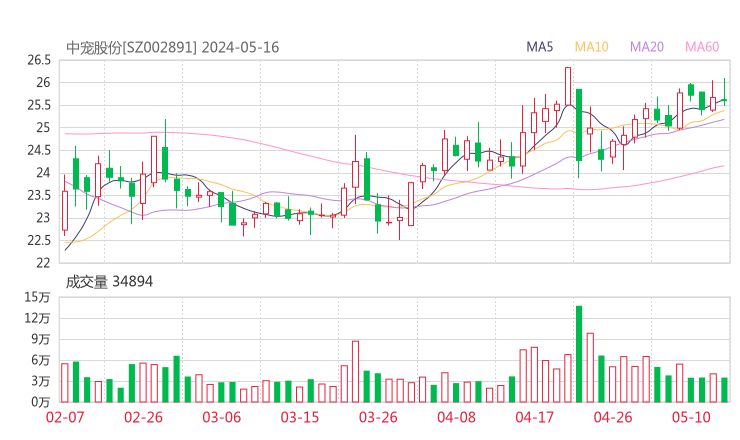Click the highest red candlestick above 26

[568, 86]
